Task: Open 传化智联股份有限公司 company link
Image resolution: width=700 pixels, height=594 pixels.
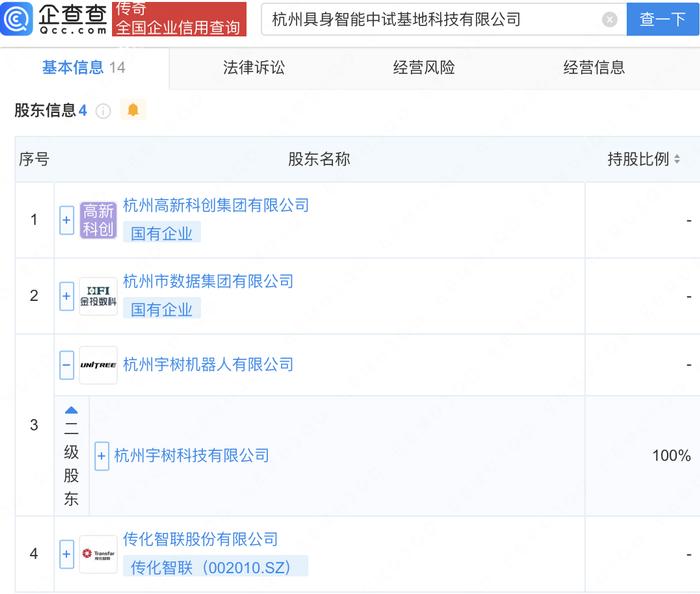Action: click(x=200, y=539)
